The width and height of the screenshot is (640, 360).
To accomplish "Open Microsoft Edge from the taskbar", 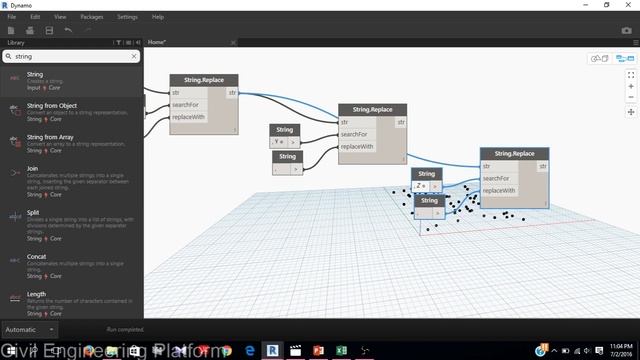I will coord(250,351).
